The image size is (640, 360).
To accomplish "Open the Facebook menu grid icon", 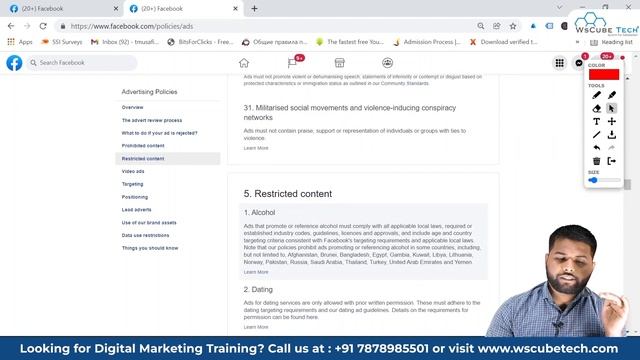I will tap(560, 63).
